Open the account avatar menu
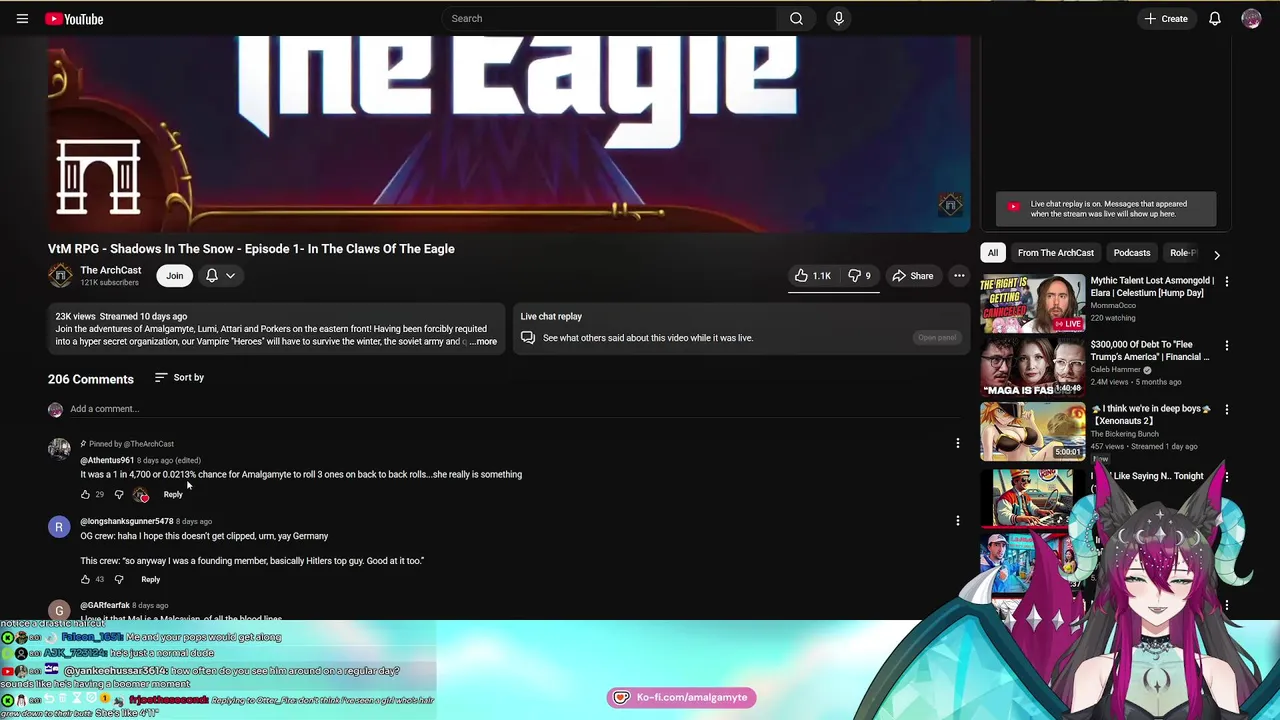Screen dimensions: 1280x720 (1251, 19)
